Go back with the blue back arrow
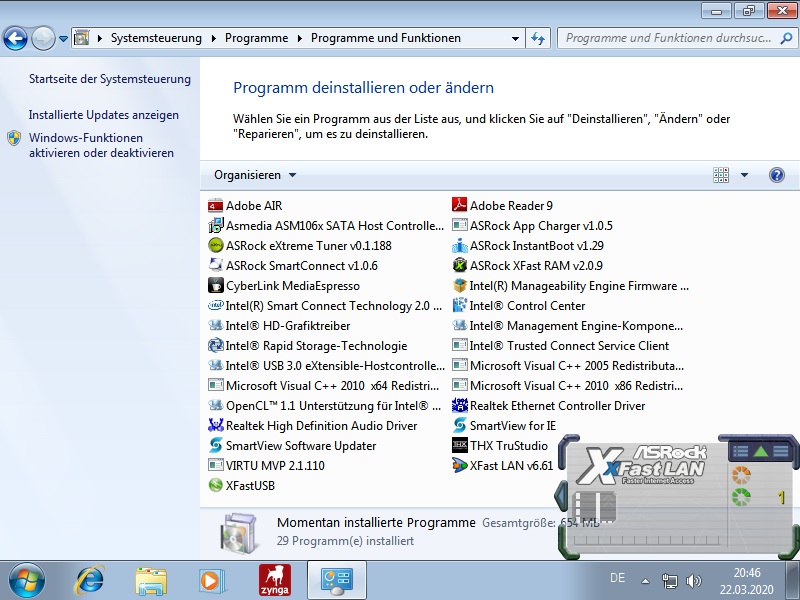The height and width of the screenshot is (600, 800). tap(15, 38)
